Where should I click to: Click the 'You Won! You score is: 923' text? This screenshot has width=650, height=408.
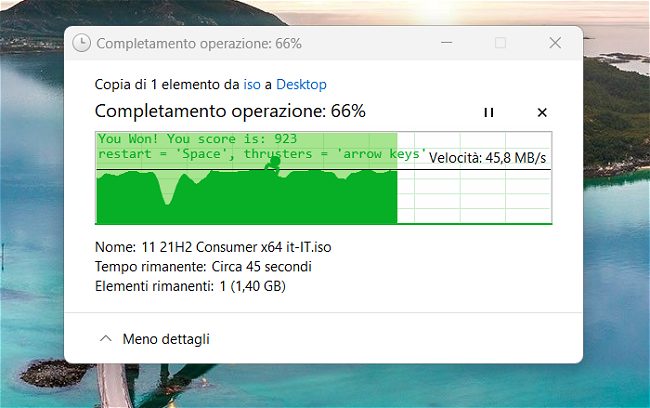(197, 138)
